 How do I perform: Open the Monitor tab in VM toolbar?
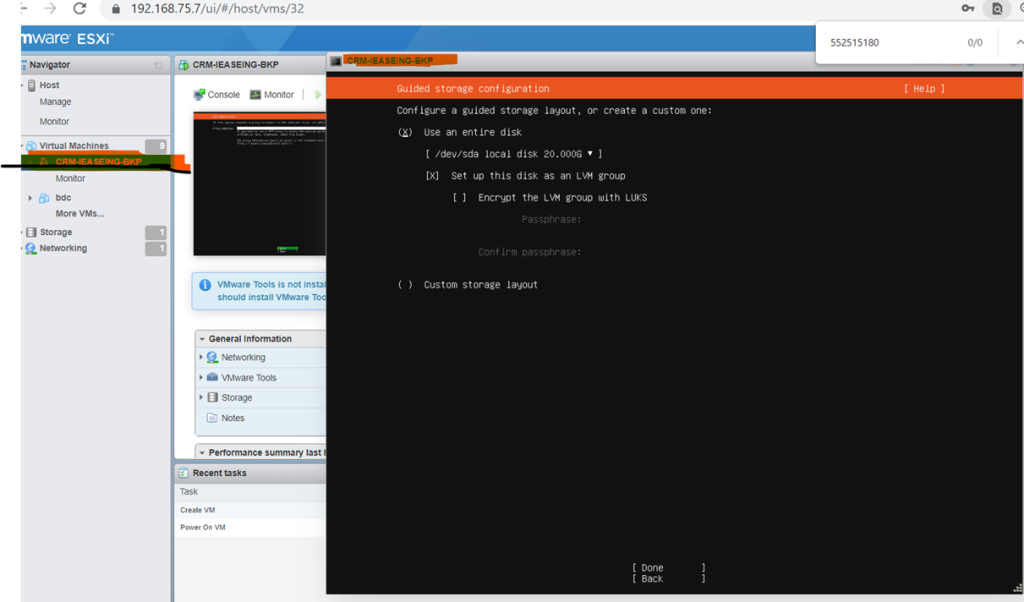tap(271, 95)
